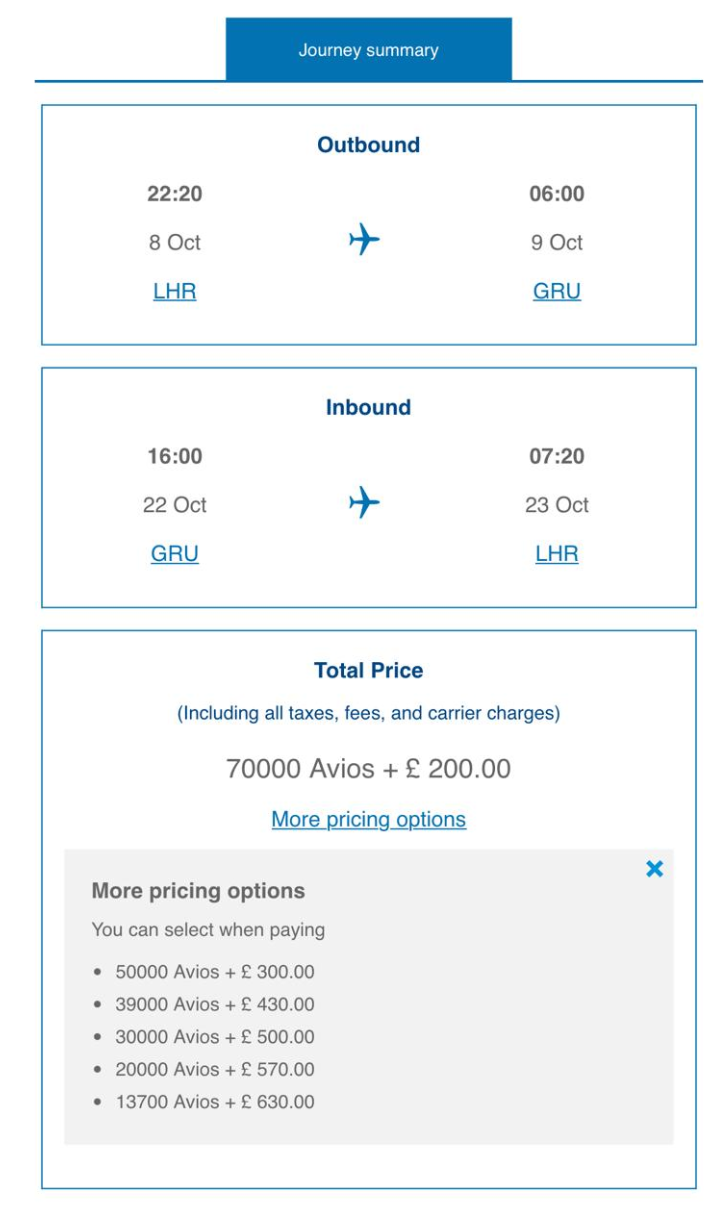The width and height of the screenshot is (724, 1218).
Task: Choose the 39000 Avios + £430.00 option
Action: click(x=214, y=1004)
